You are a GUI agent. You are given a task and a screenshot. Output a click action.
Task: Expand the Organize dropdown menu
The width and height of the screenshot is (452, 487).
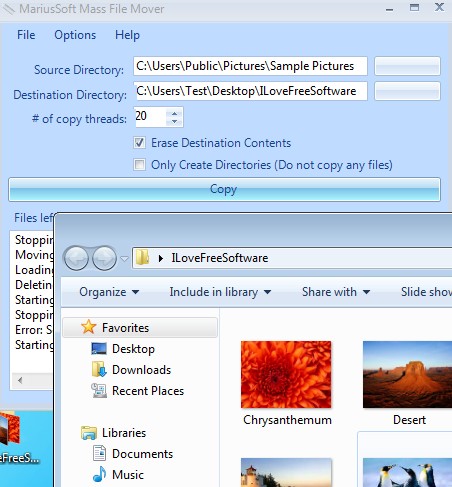[109, 292]
